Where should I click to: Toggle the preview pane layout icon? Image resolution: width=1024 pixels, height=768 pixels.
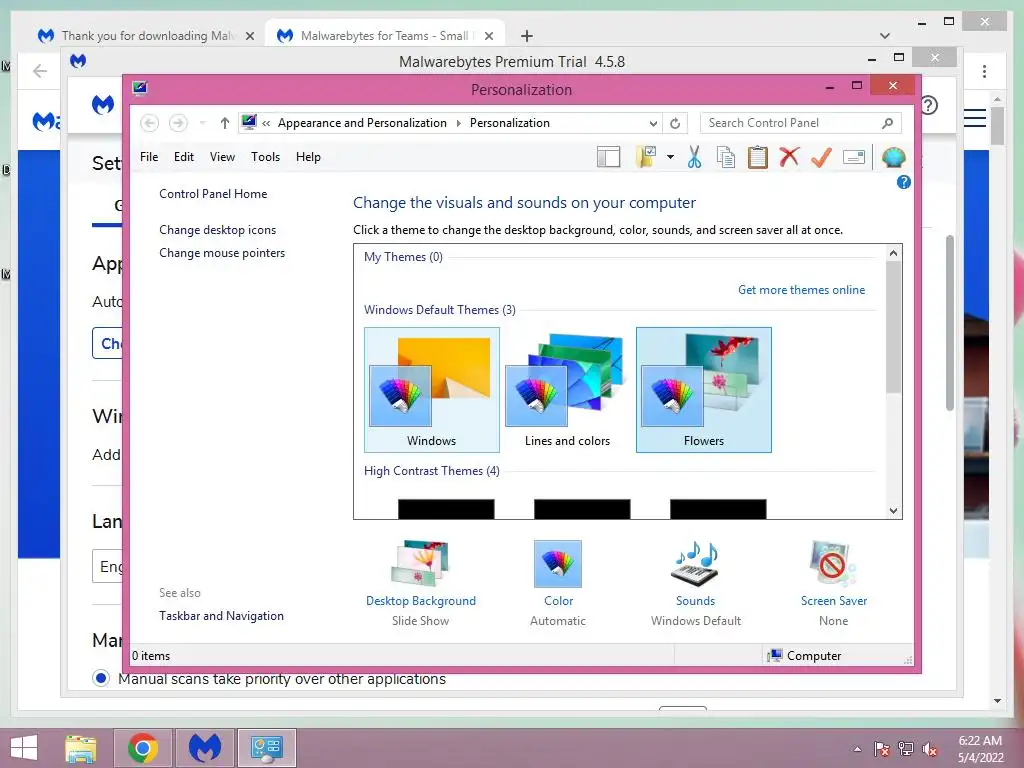(x=608, y=157)
